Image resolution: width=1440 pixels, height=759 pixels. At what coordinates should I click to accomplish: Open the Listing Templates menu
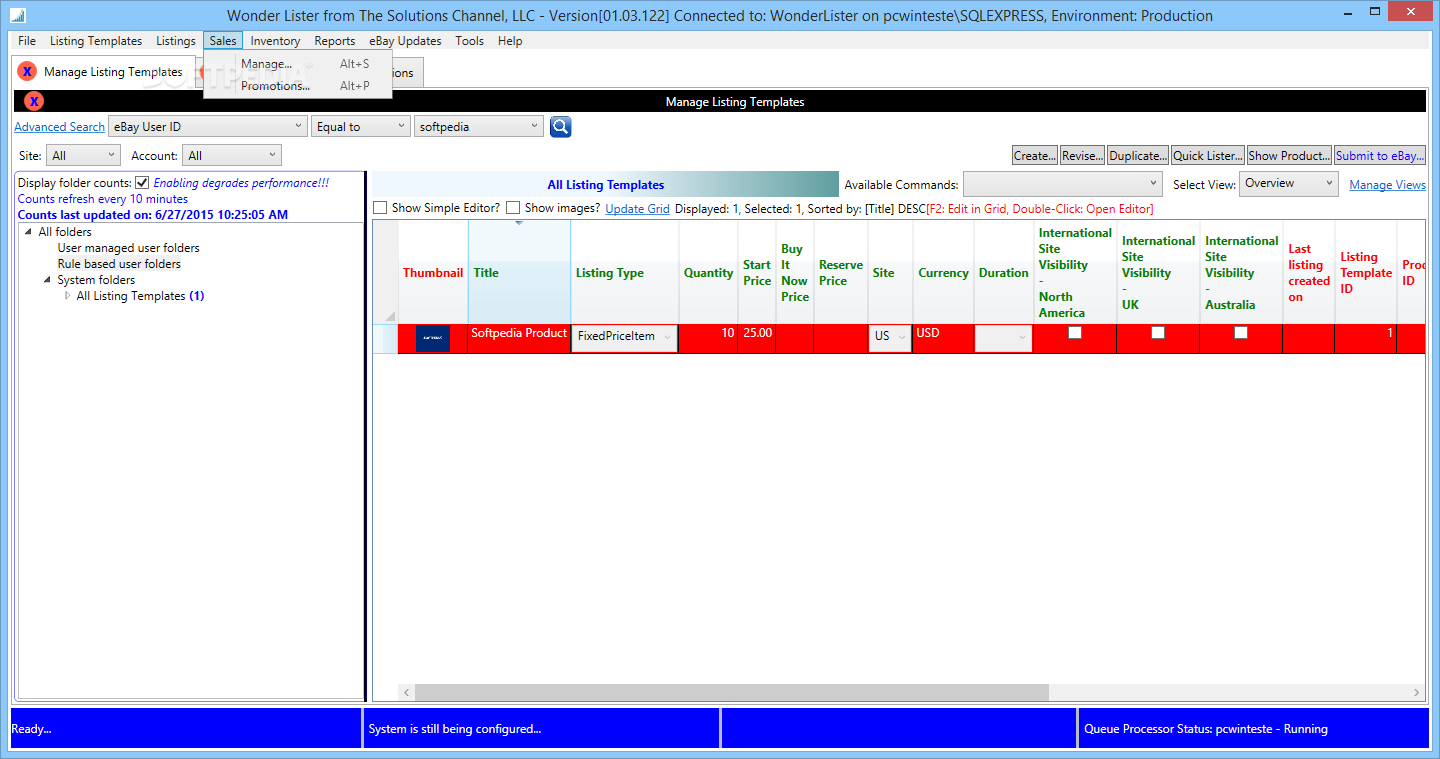click(96, 41)
